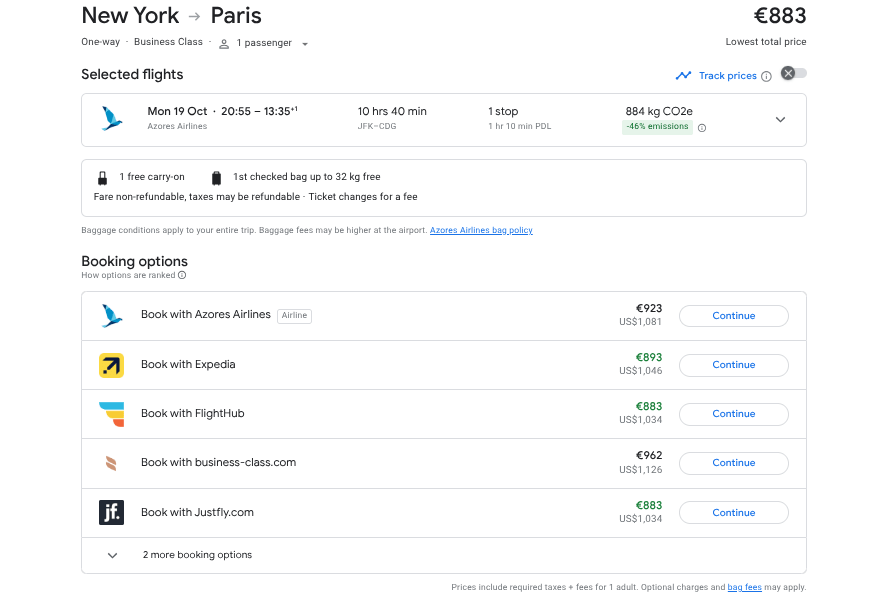Viewport: 872px width, 595px height.
Task: Continue with business-class.com booking
Action: pos(733,463)
